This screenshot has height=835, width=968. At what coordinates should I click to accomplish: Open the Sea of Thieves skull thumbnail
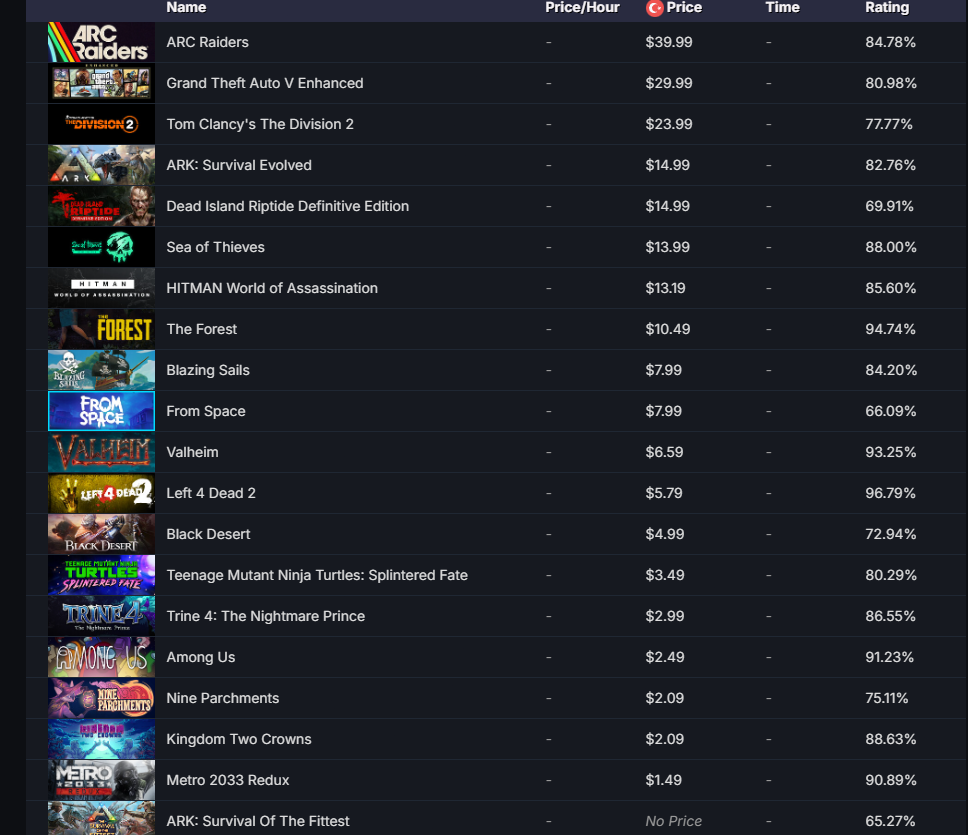(x=101, y=247)
